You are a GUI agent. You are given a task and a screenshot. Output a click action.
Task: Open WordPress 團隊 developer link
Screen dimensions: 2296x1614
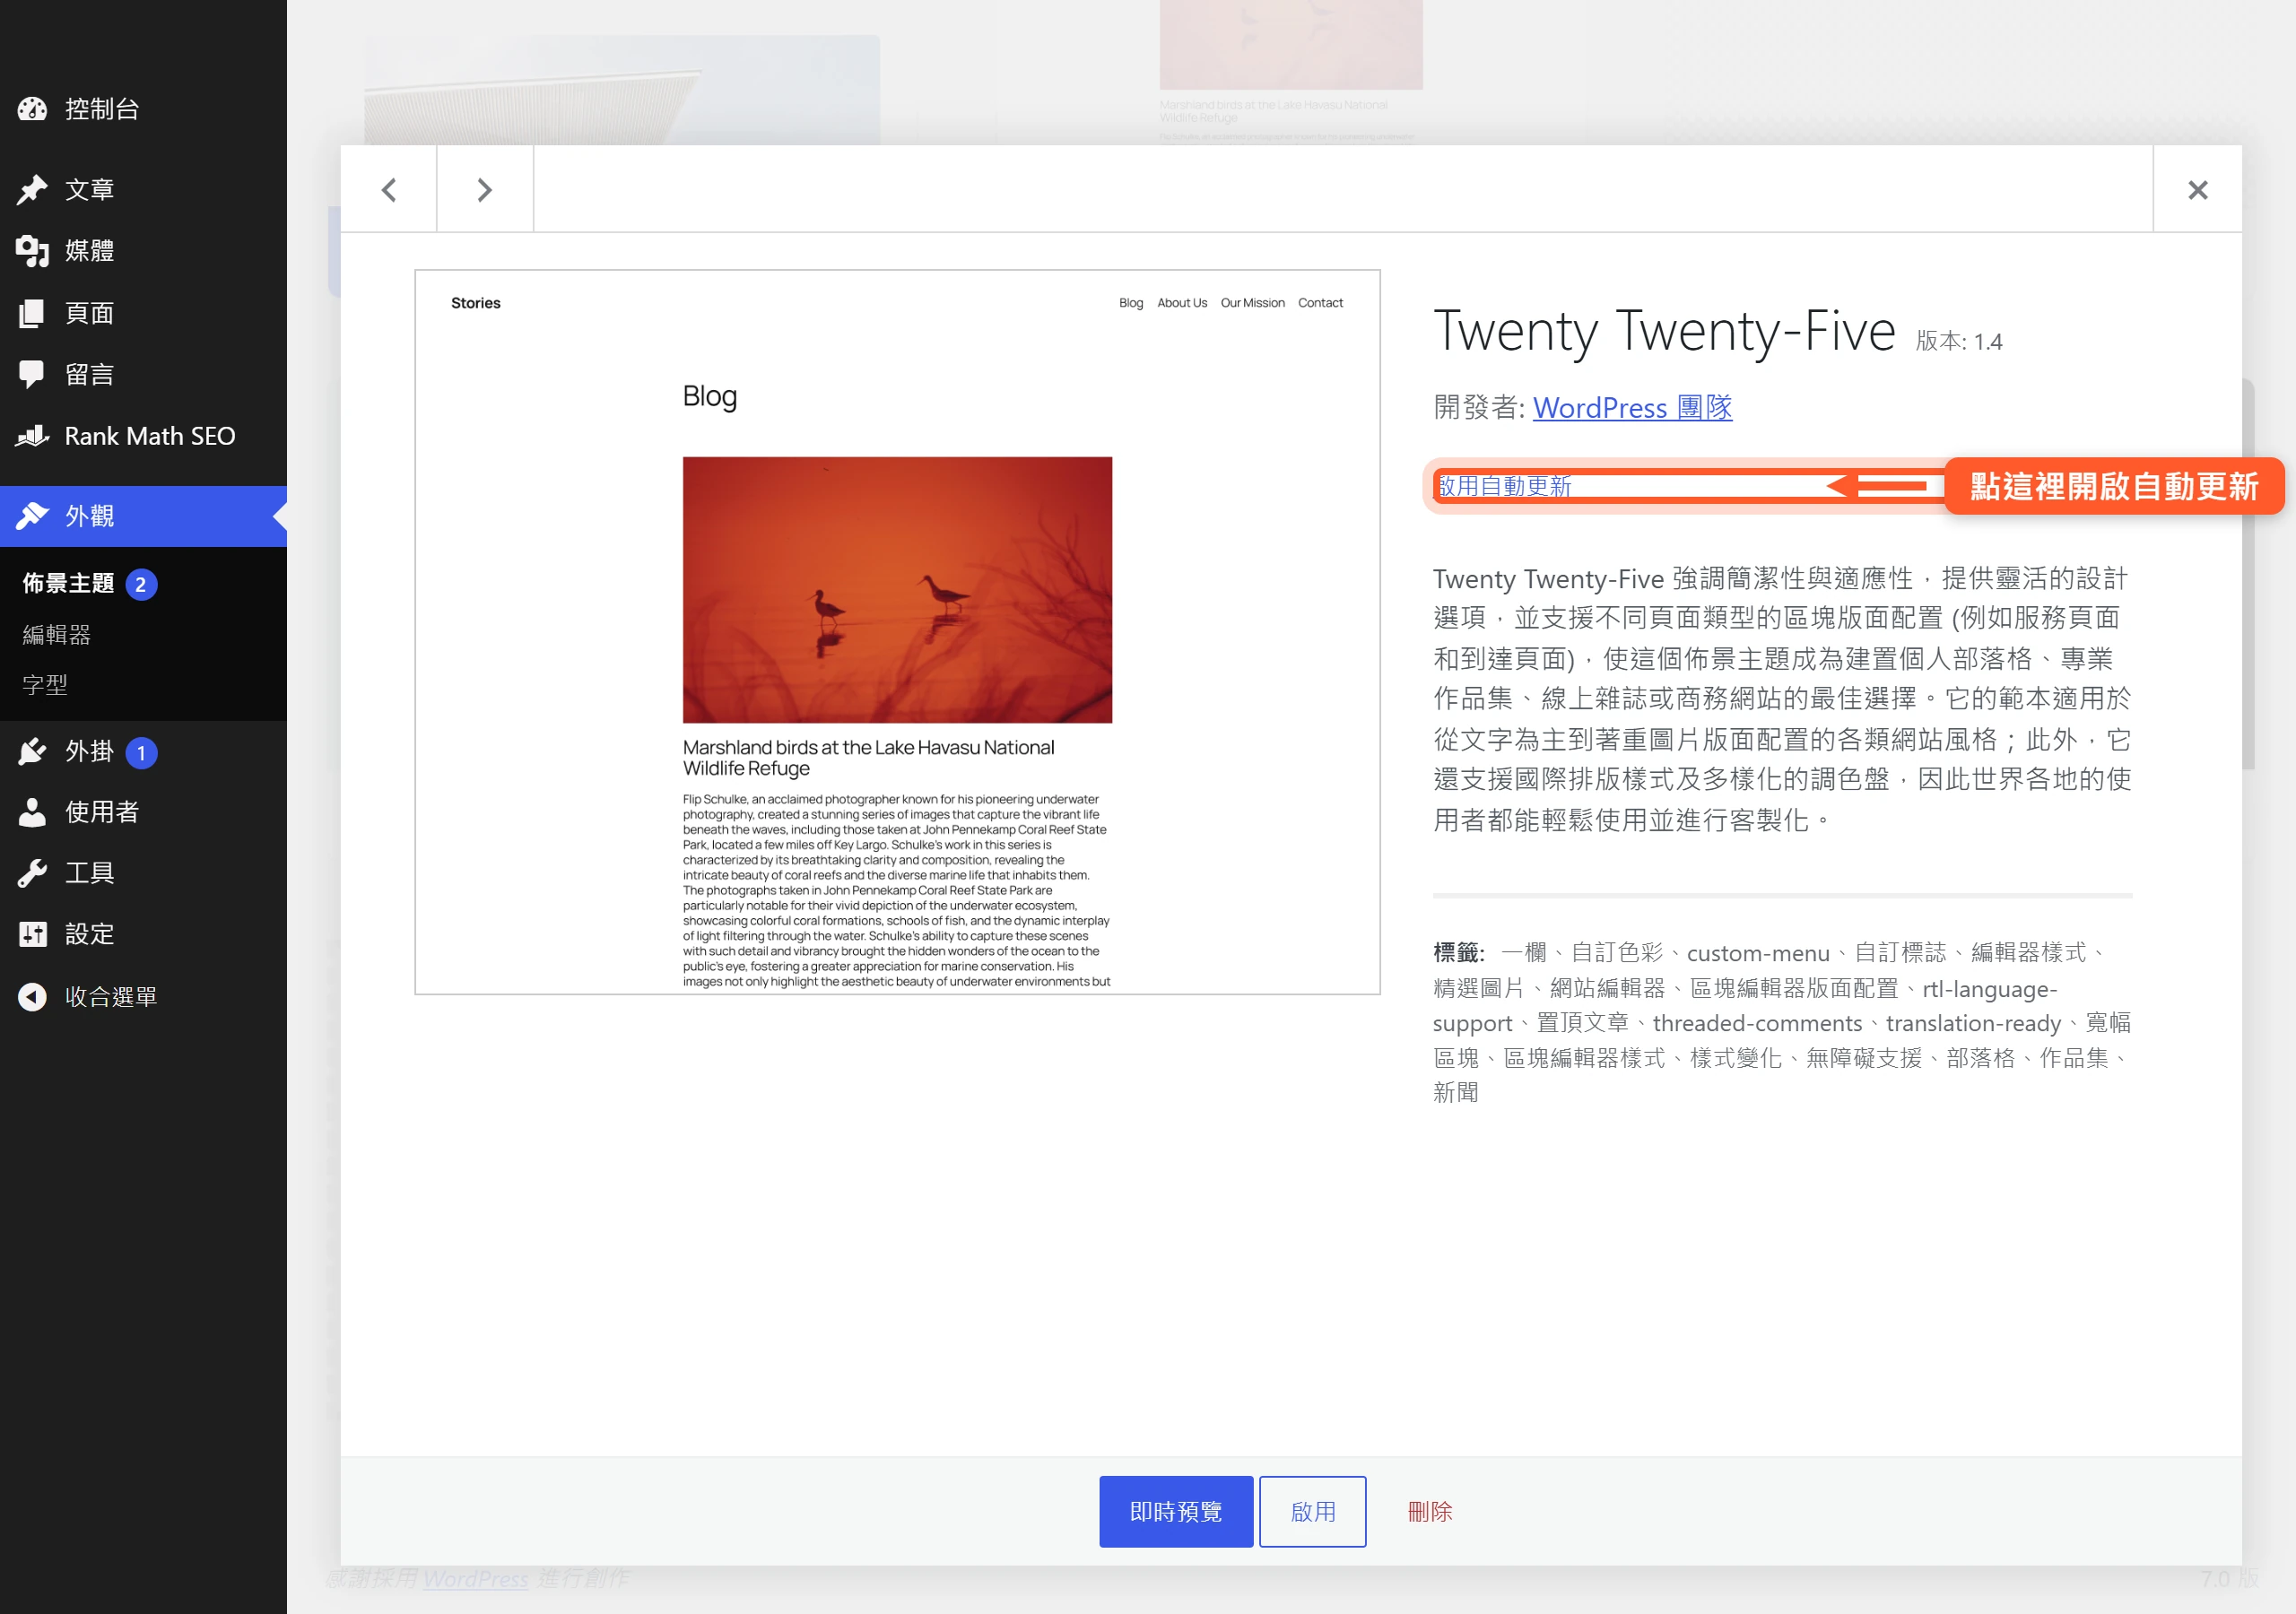[1632, 408]
